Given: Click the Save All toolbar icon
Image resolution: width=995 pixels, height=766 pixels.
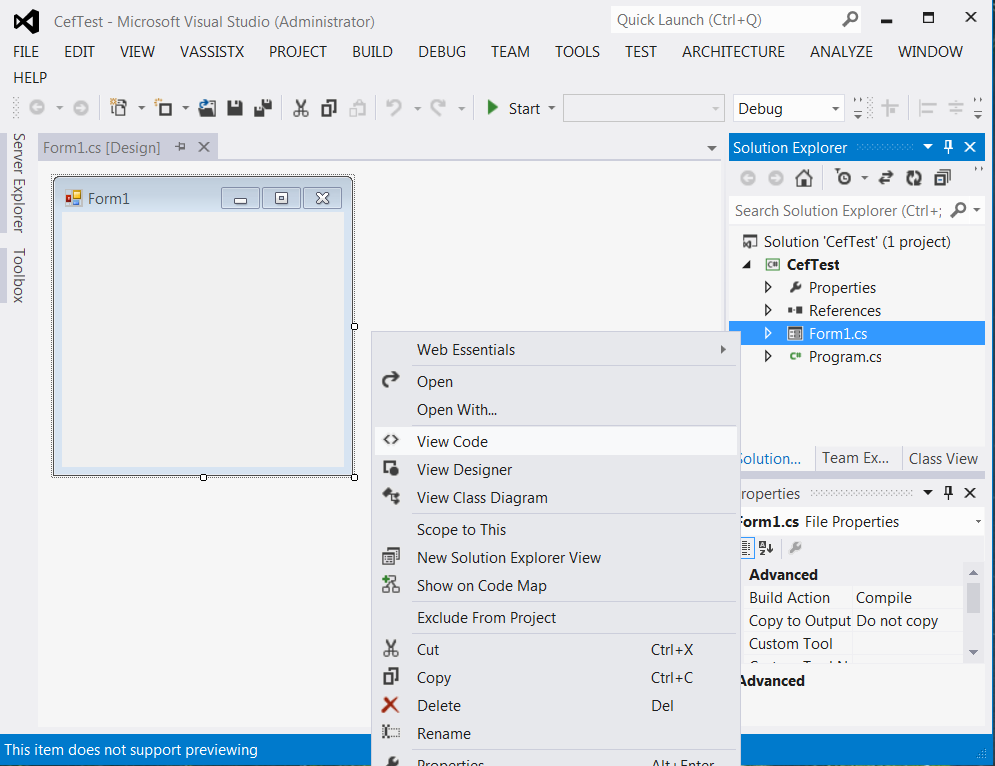Looking at the screenshot, I should pos(262,107).
